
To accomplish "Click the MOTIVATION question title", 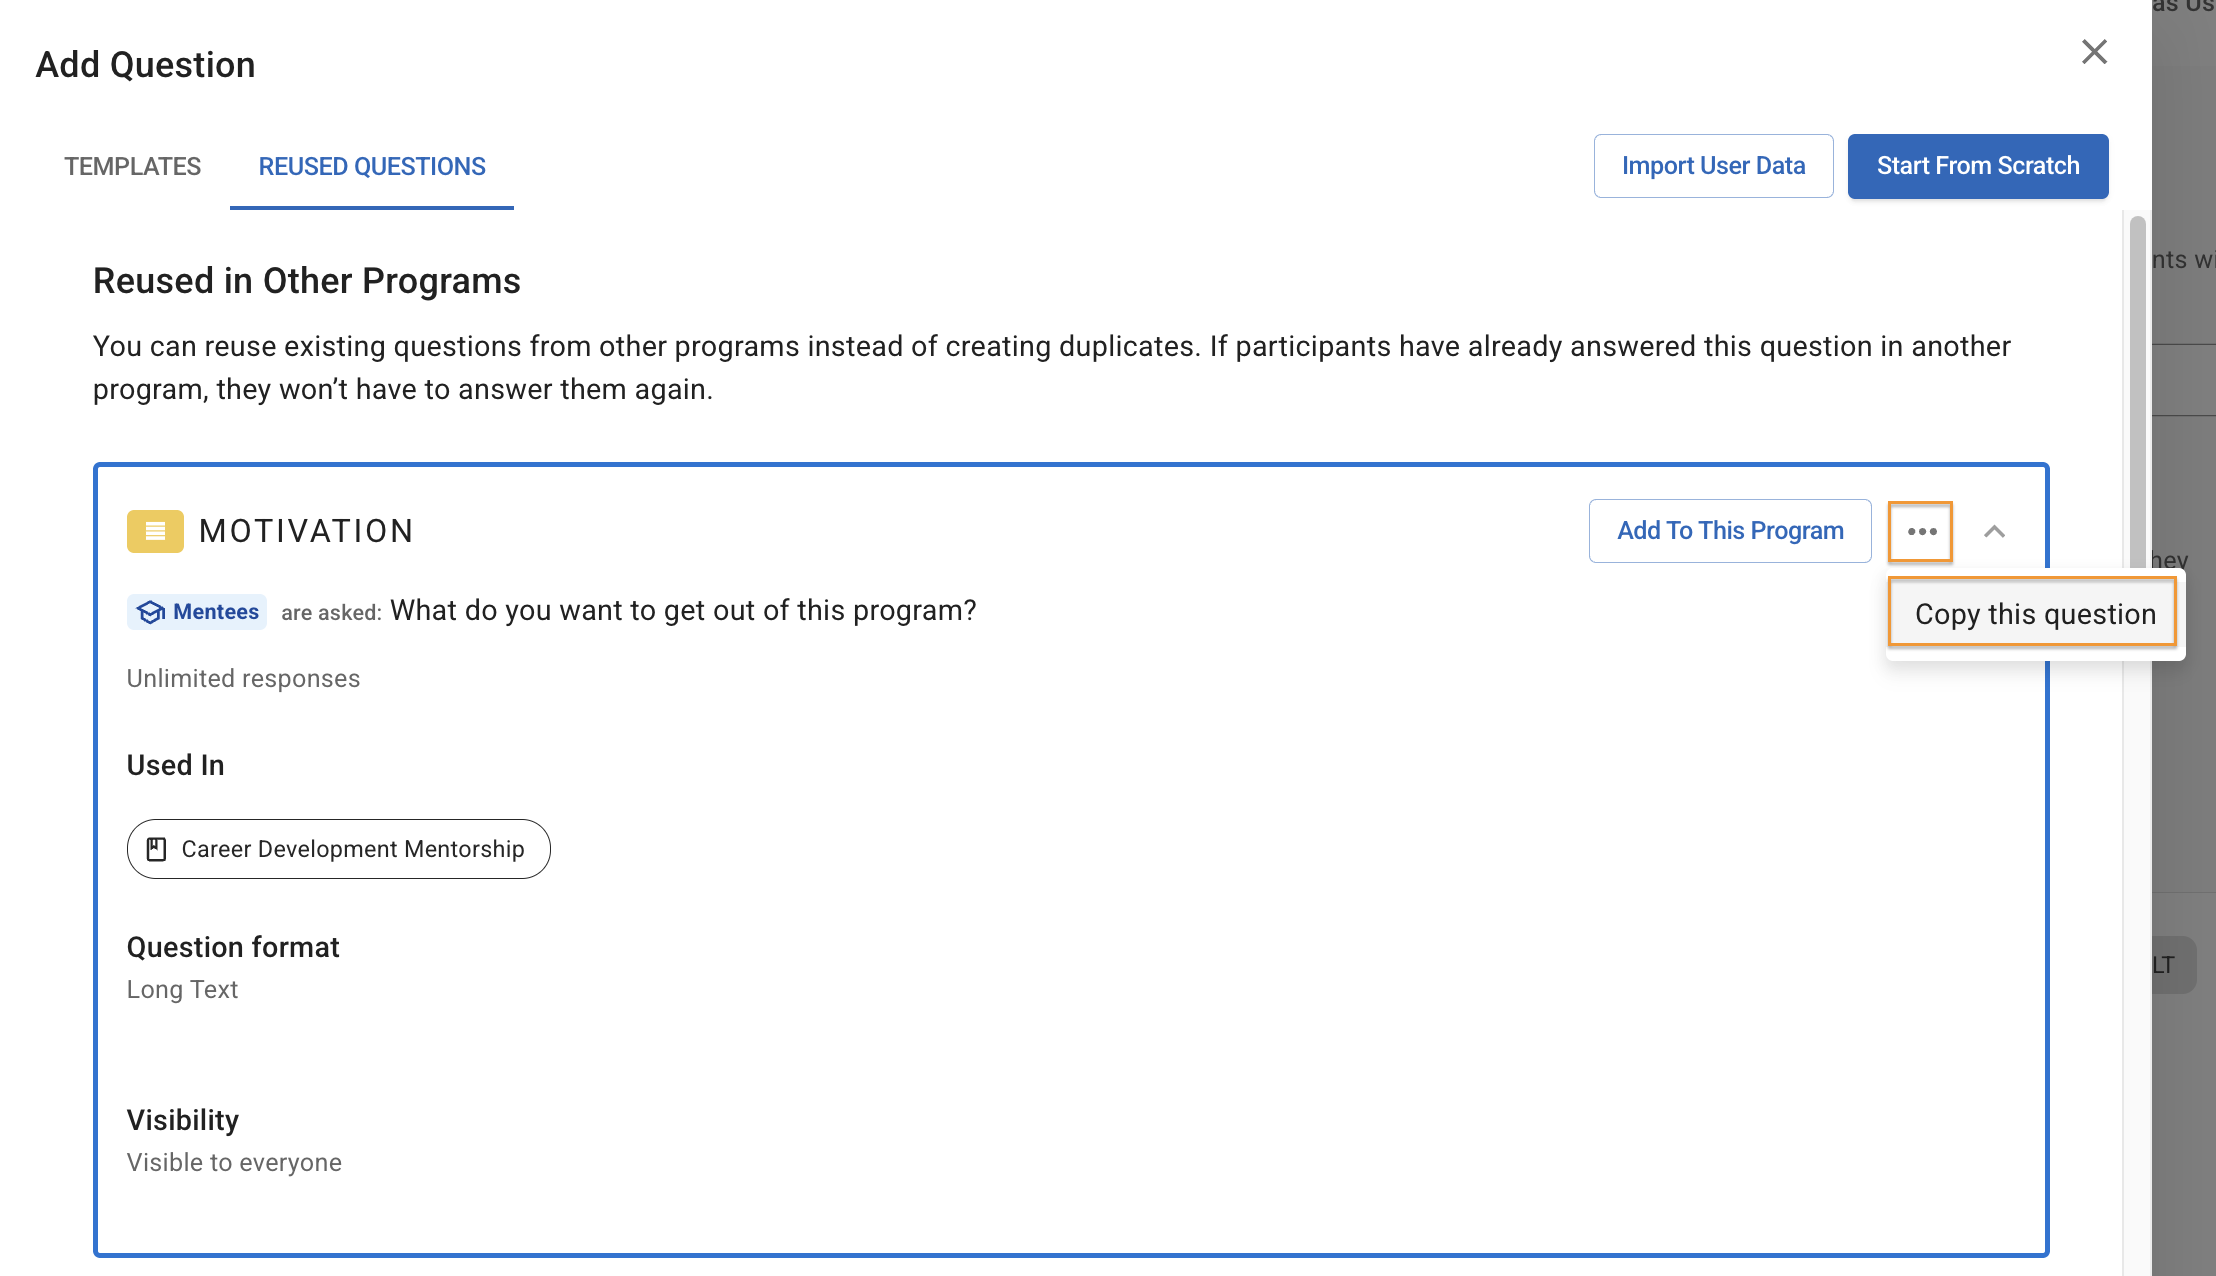I will (306, 531).
